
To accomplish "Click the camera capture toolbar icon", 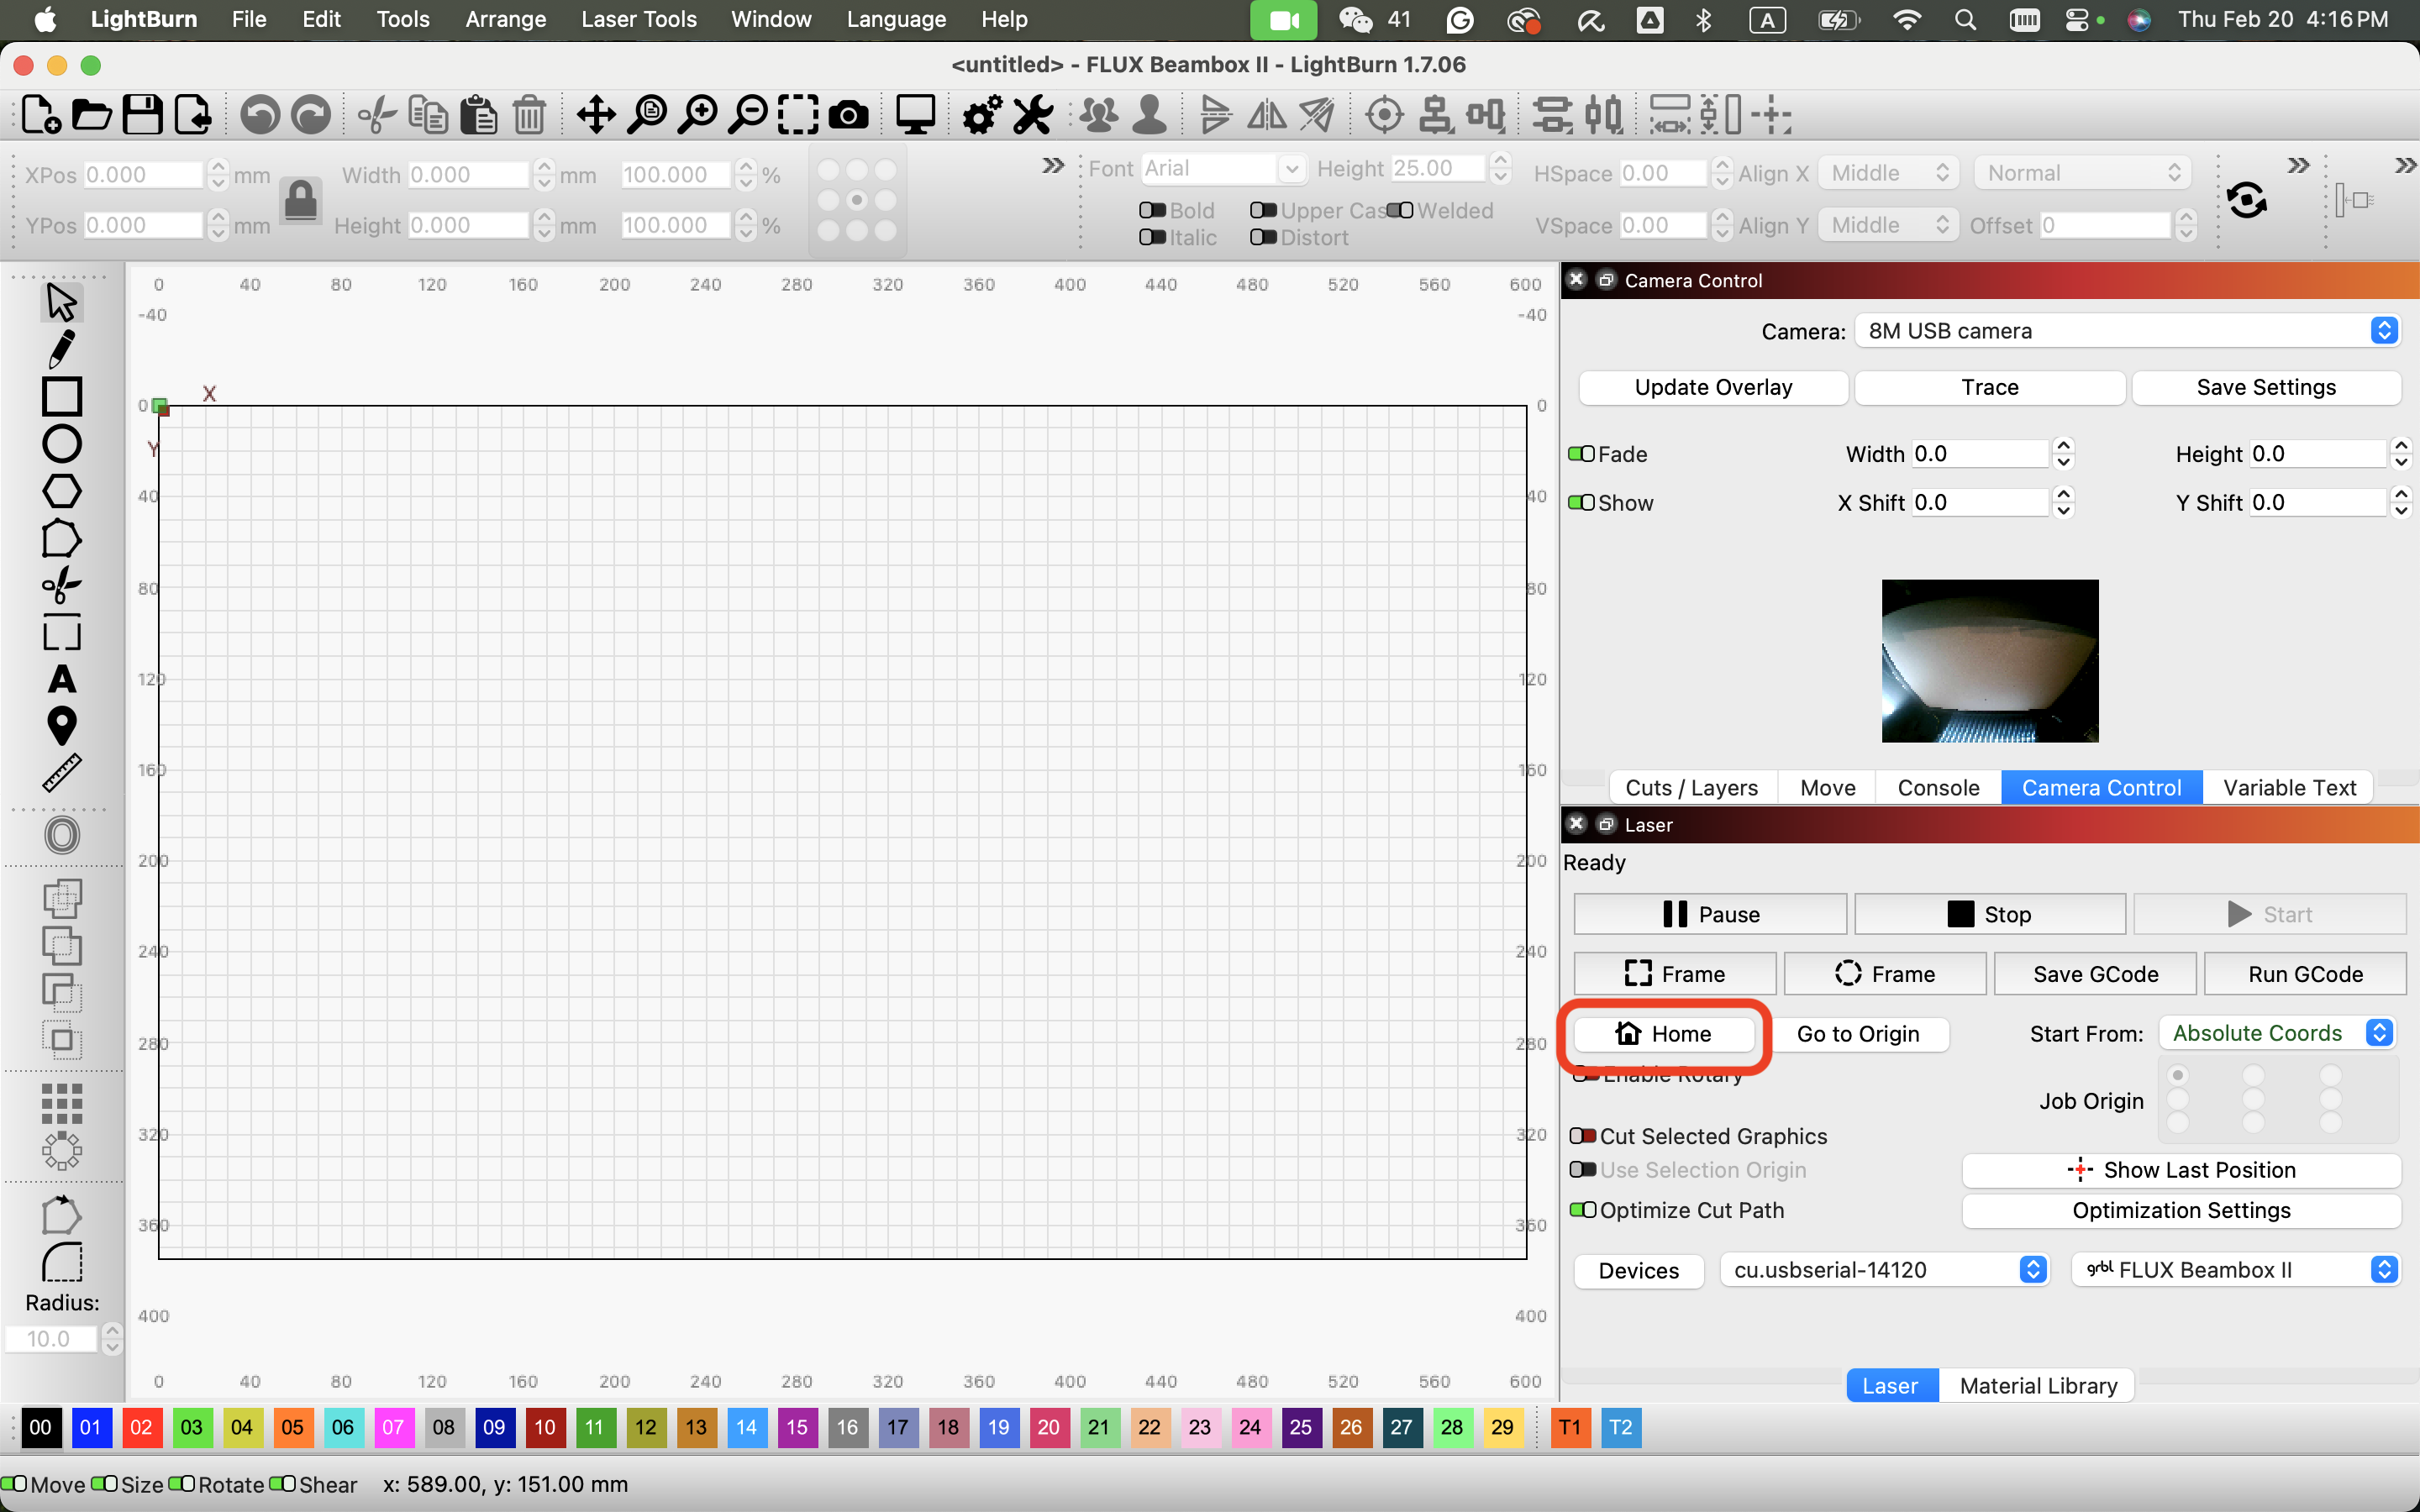I will point(848,115).
